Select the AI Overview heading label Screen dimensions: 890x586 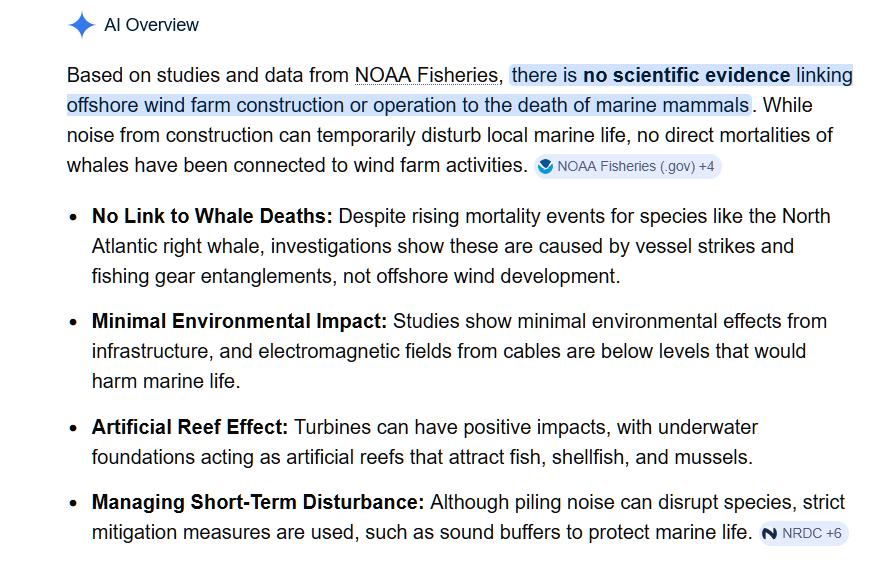tap(152, 25)
